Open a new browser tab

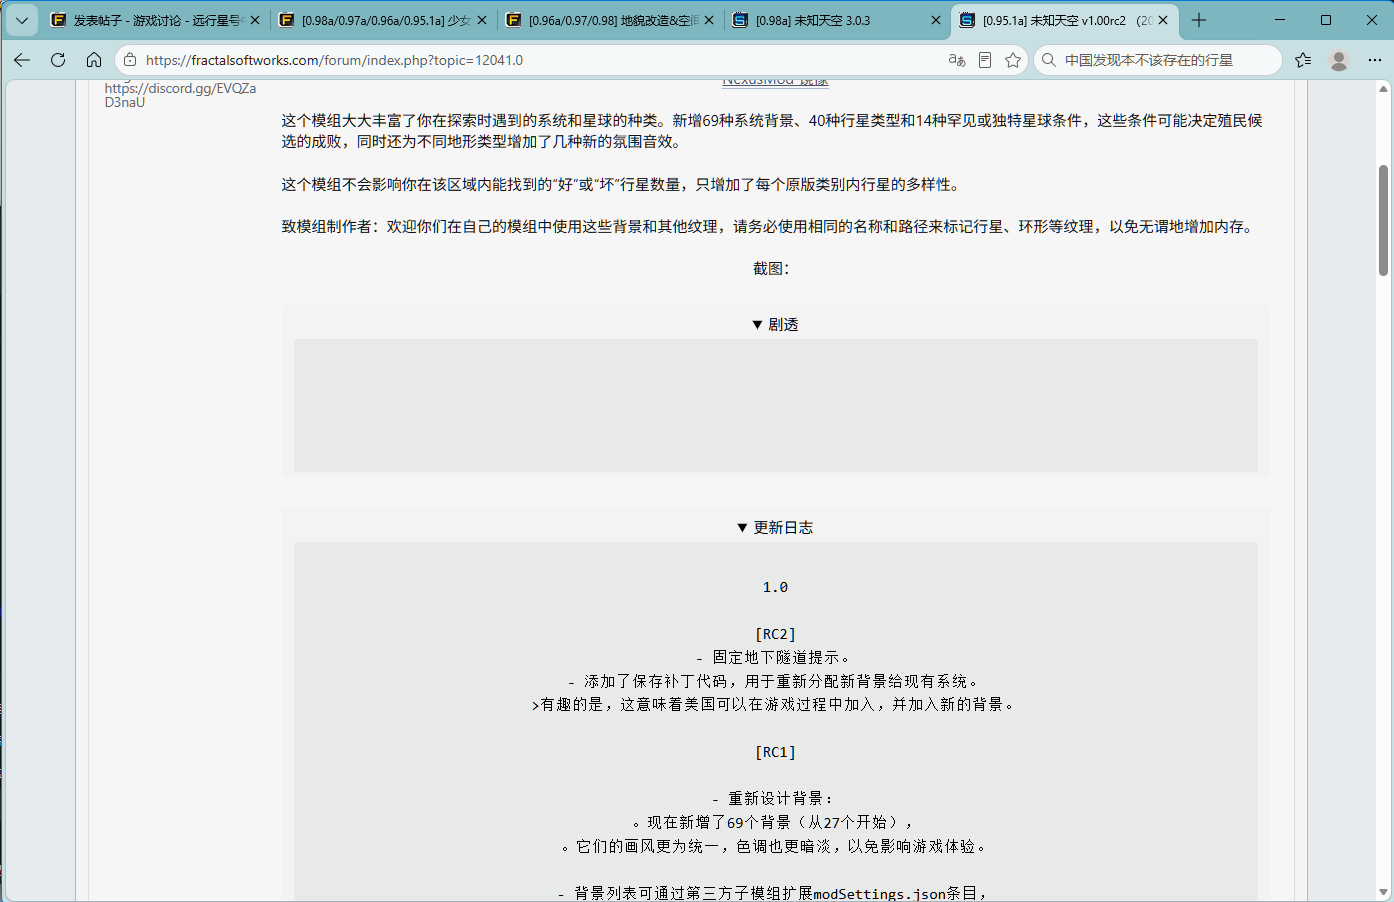tap(1199, 20)
